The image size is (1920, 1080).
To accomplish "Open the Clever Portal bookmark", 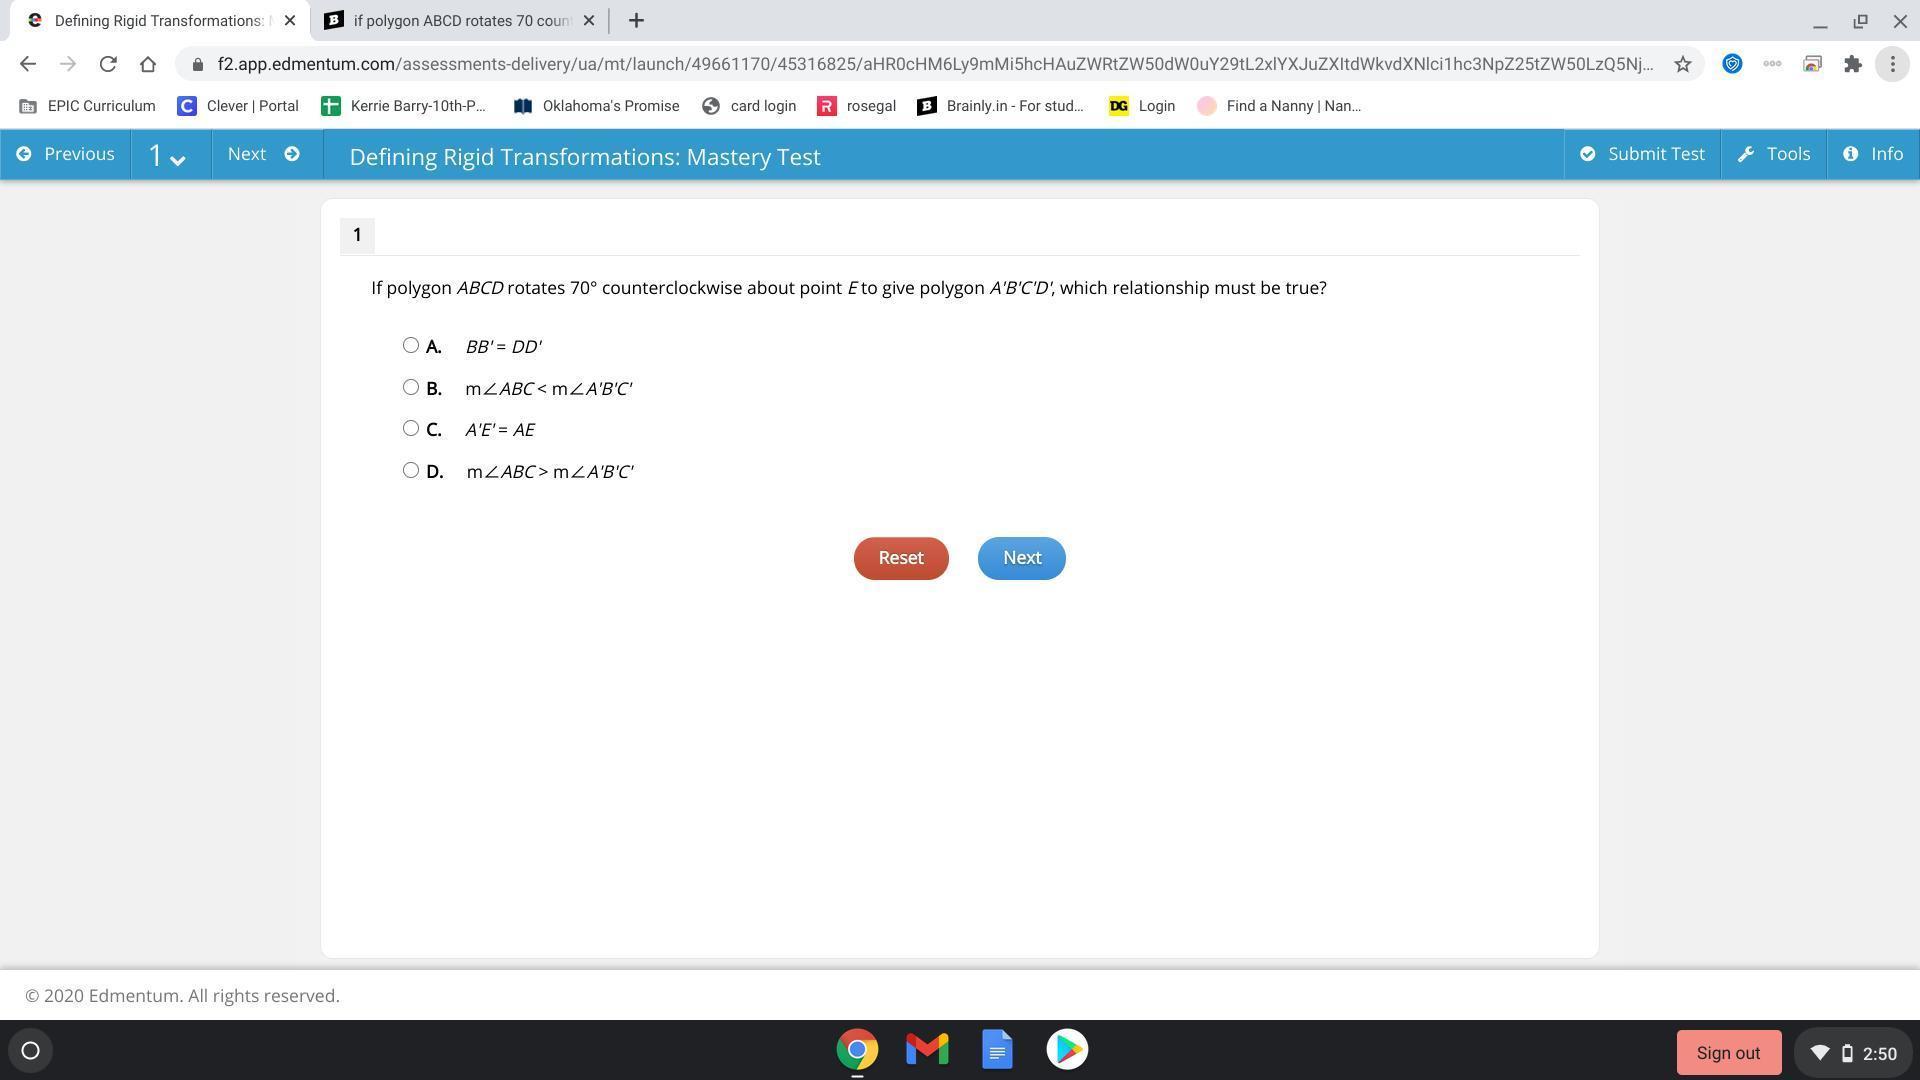I will 238,106.
